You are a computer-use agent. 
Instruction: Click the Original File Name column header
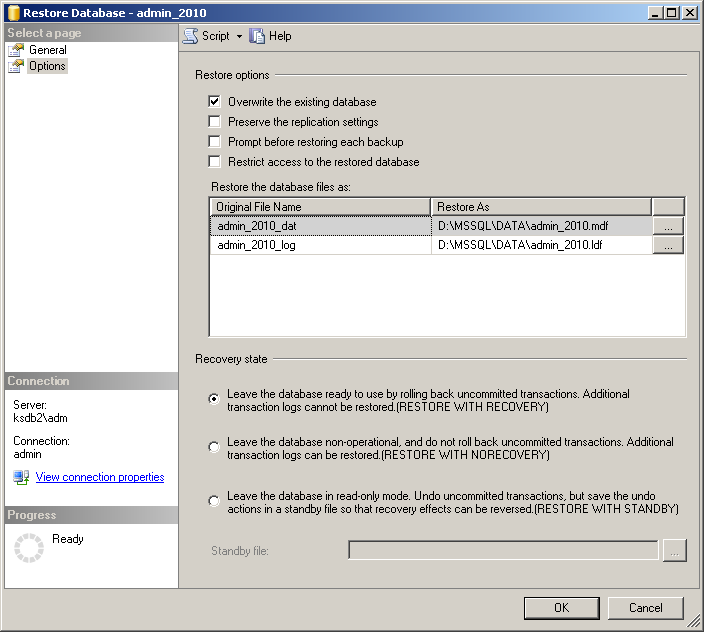[320, 207]
